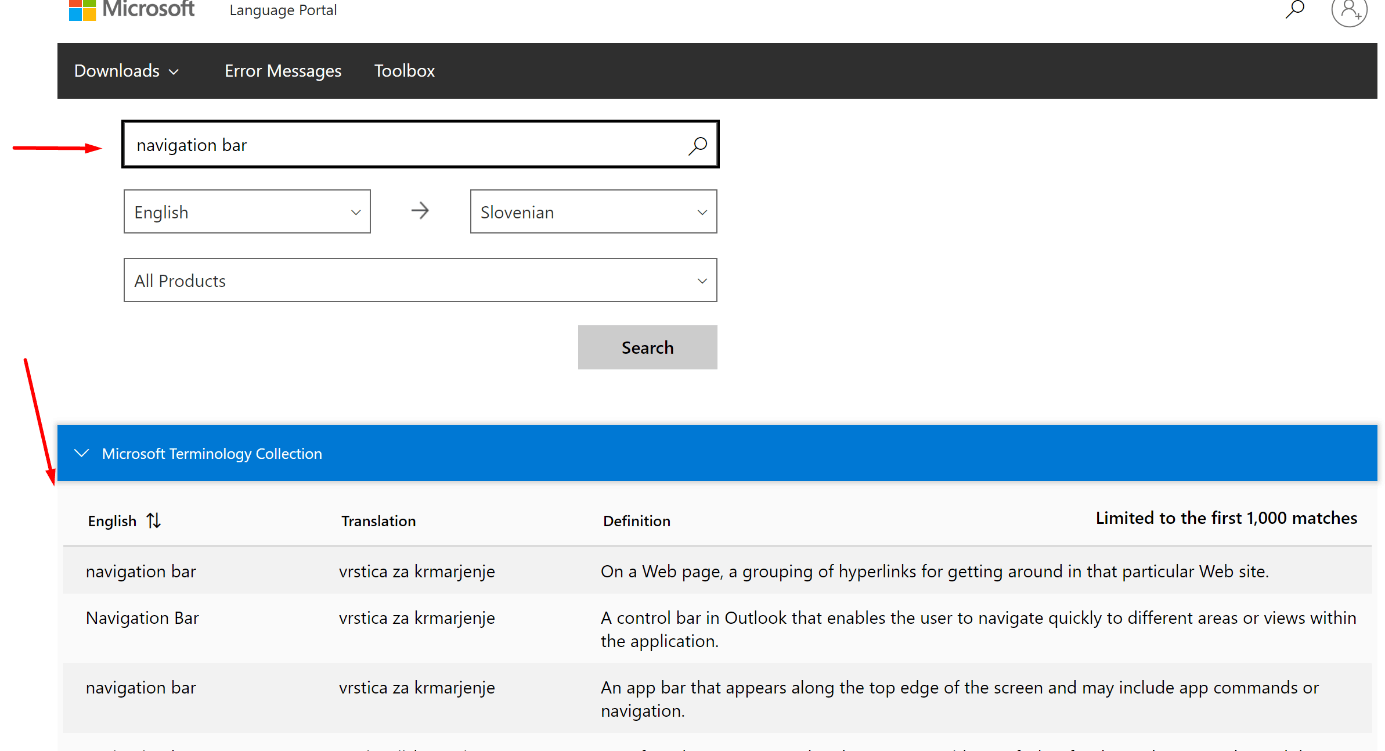Viewport: 1385px width, 751px height.
Task: Click the magnifier icon inside the term search box
Action: click(698, 146)
